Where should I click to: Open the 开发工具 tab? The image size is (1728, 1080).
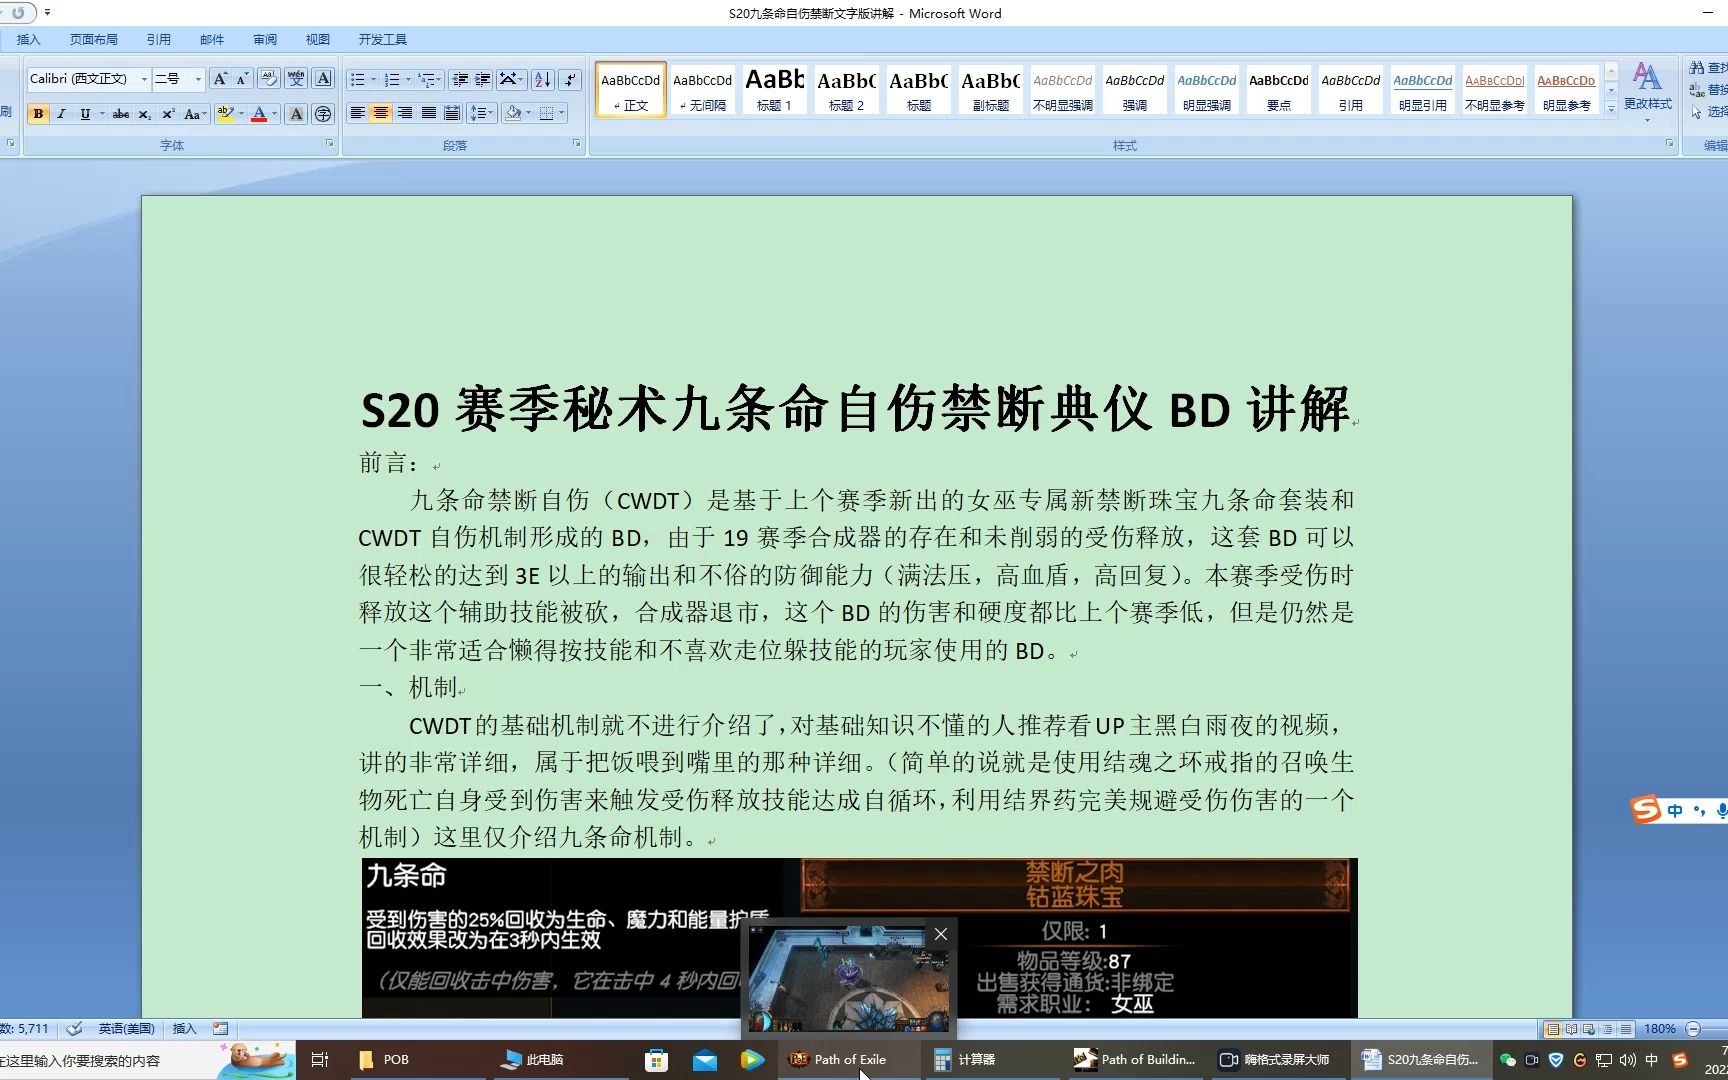click(383, 39)
